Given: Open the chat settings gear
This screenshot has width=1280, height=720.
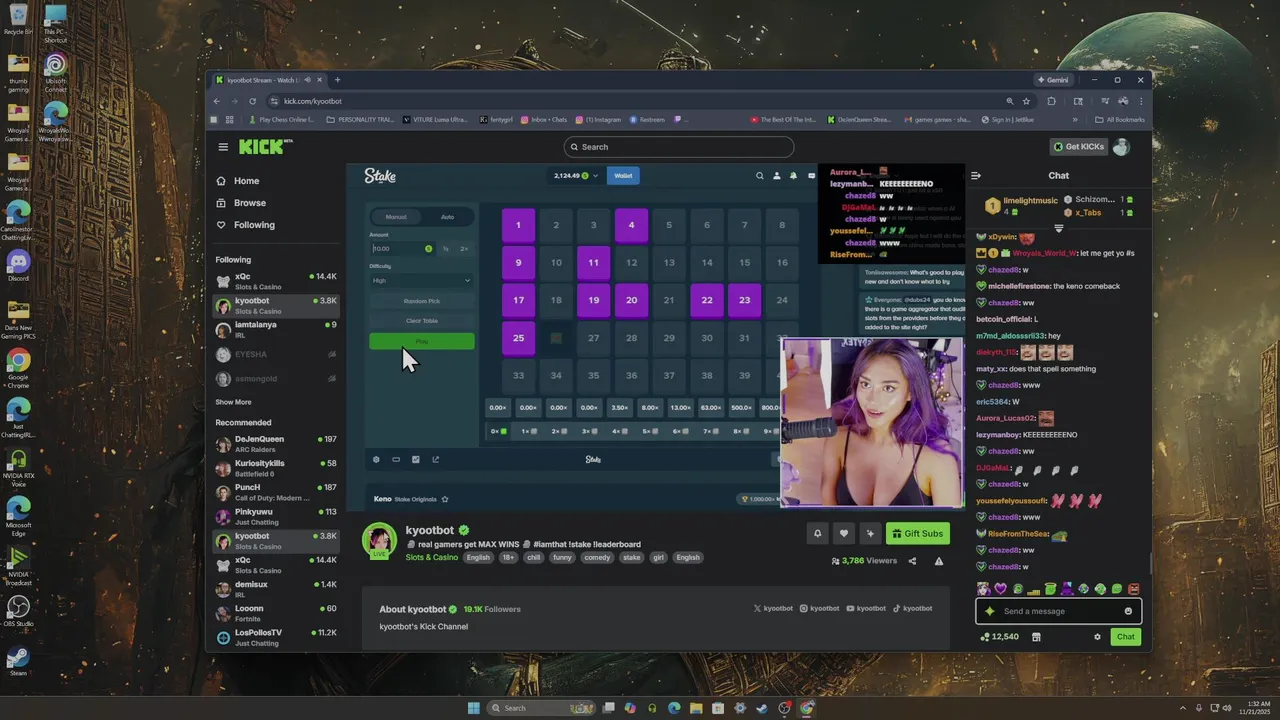Looking at the screenshot, I should [x=1097, y=637].
